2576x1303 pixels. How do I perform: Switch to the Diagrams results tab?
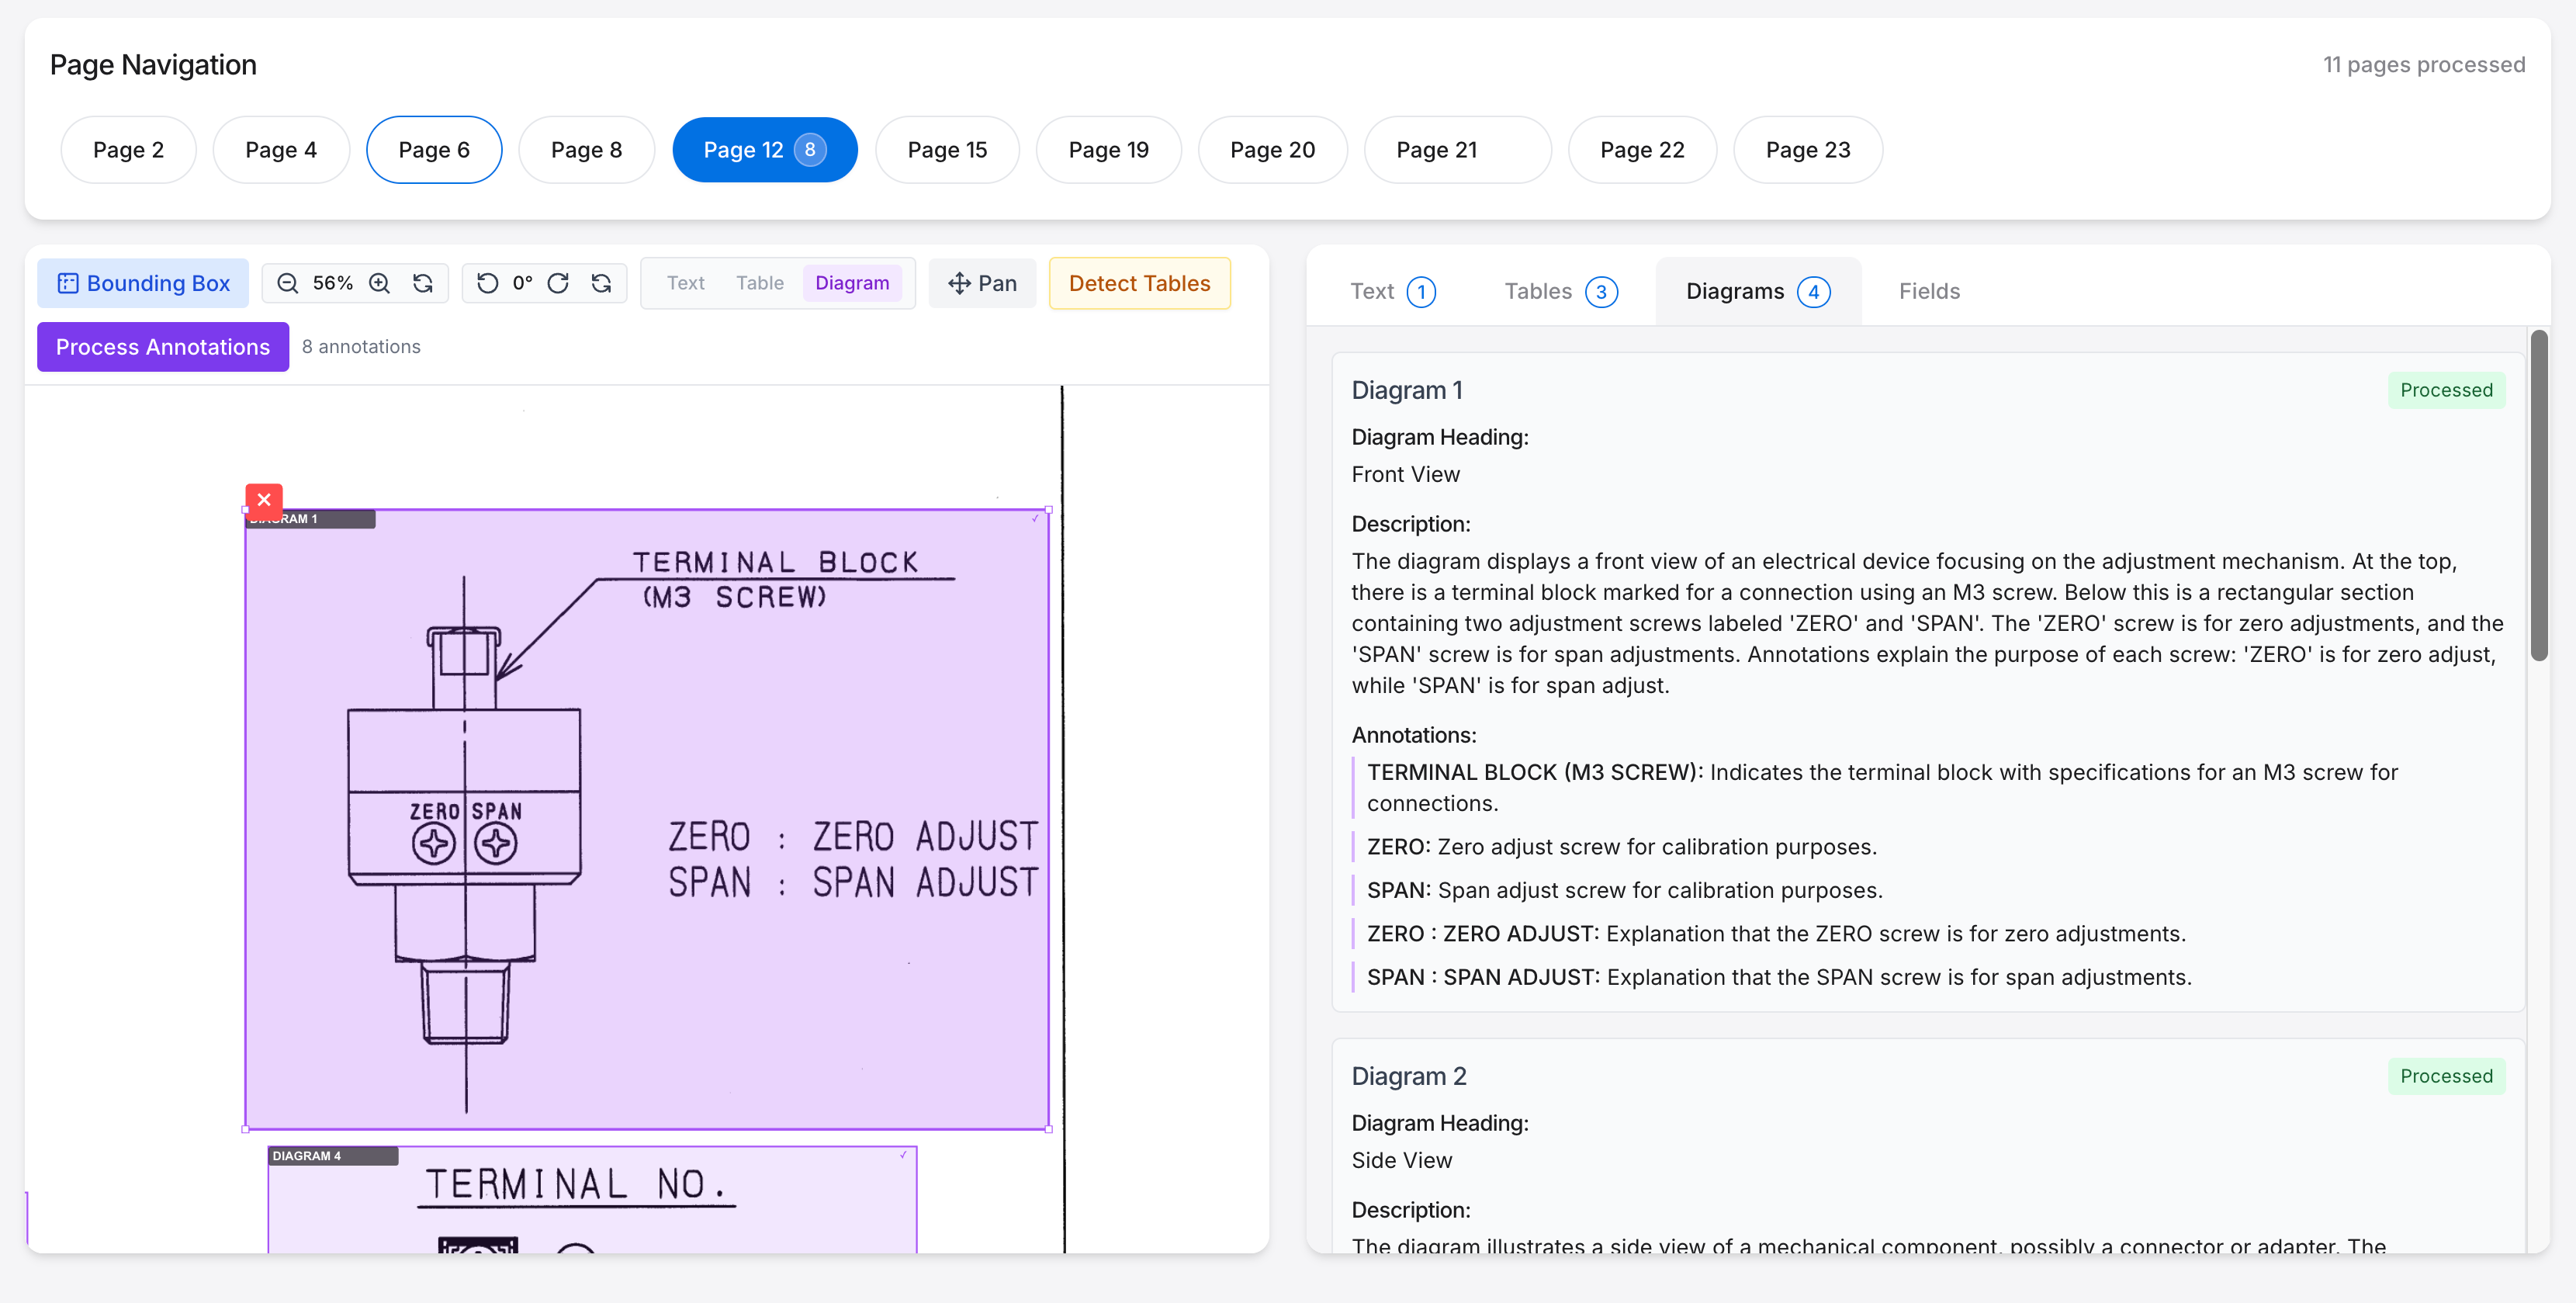pos(1758,291)
